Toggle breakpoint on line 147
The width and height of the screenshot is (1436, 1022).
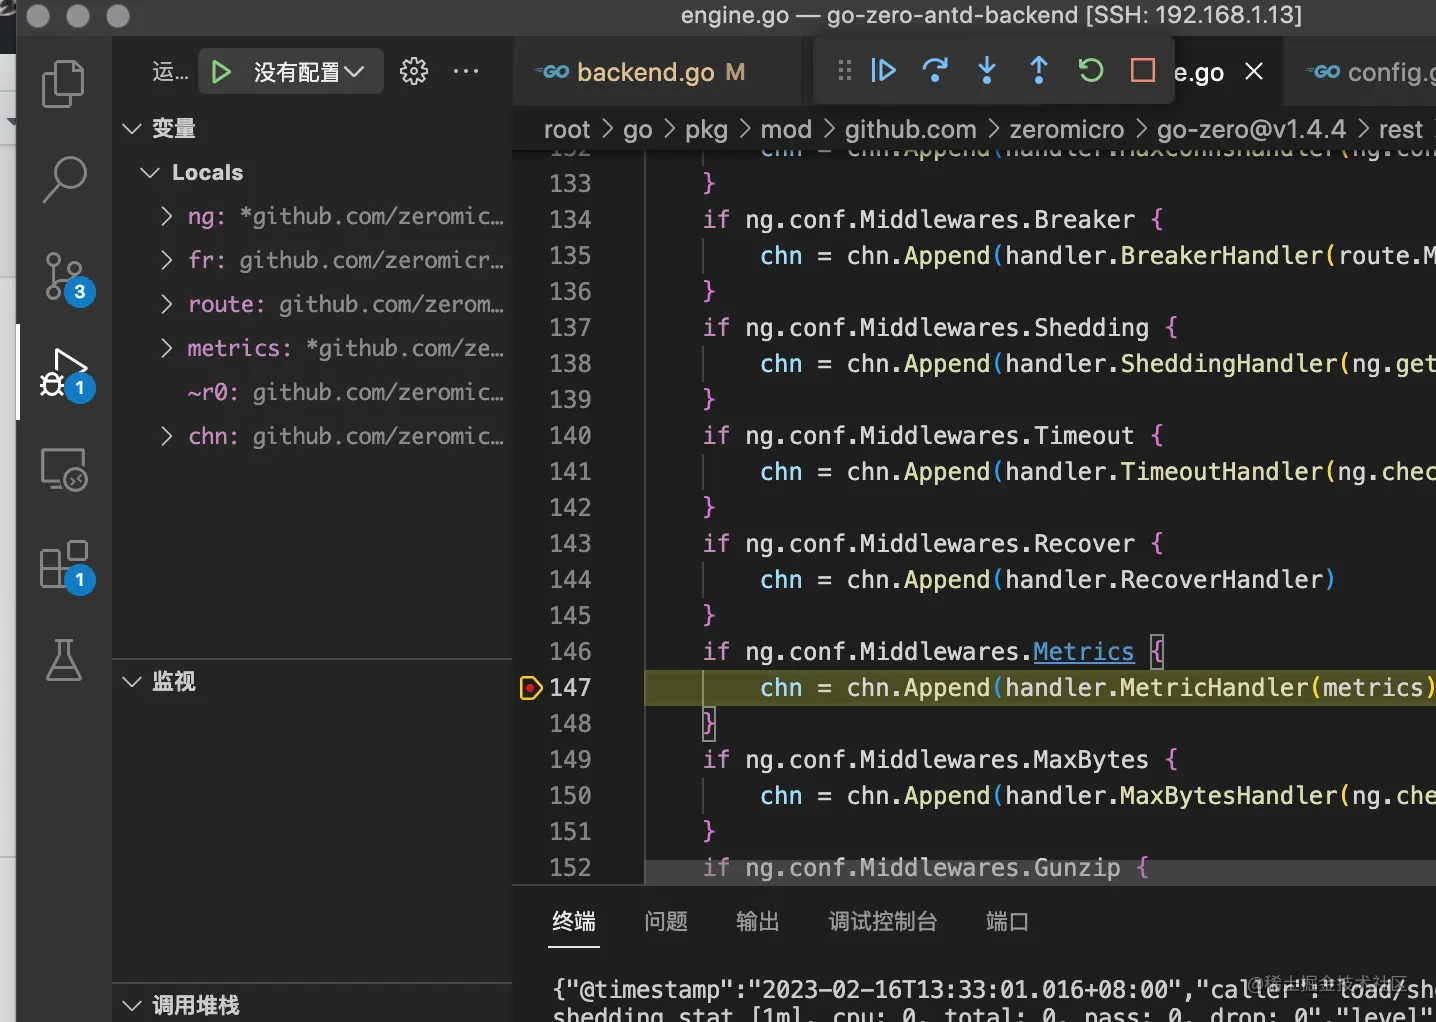[x=531, y=688]
